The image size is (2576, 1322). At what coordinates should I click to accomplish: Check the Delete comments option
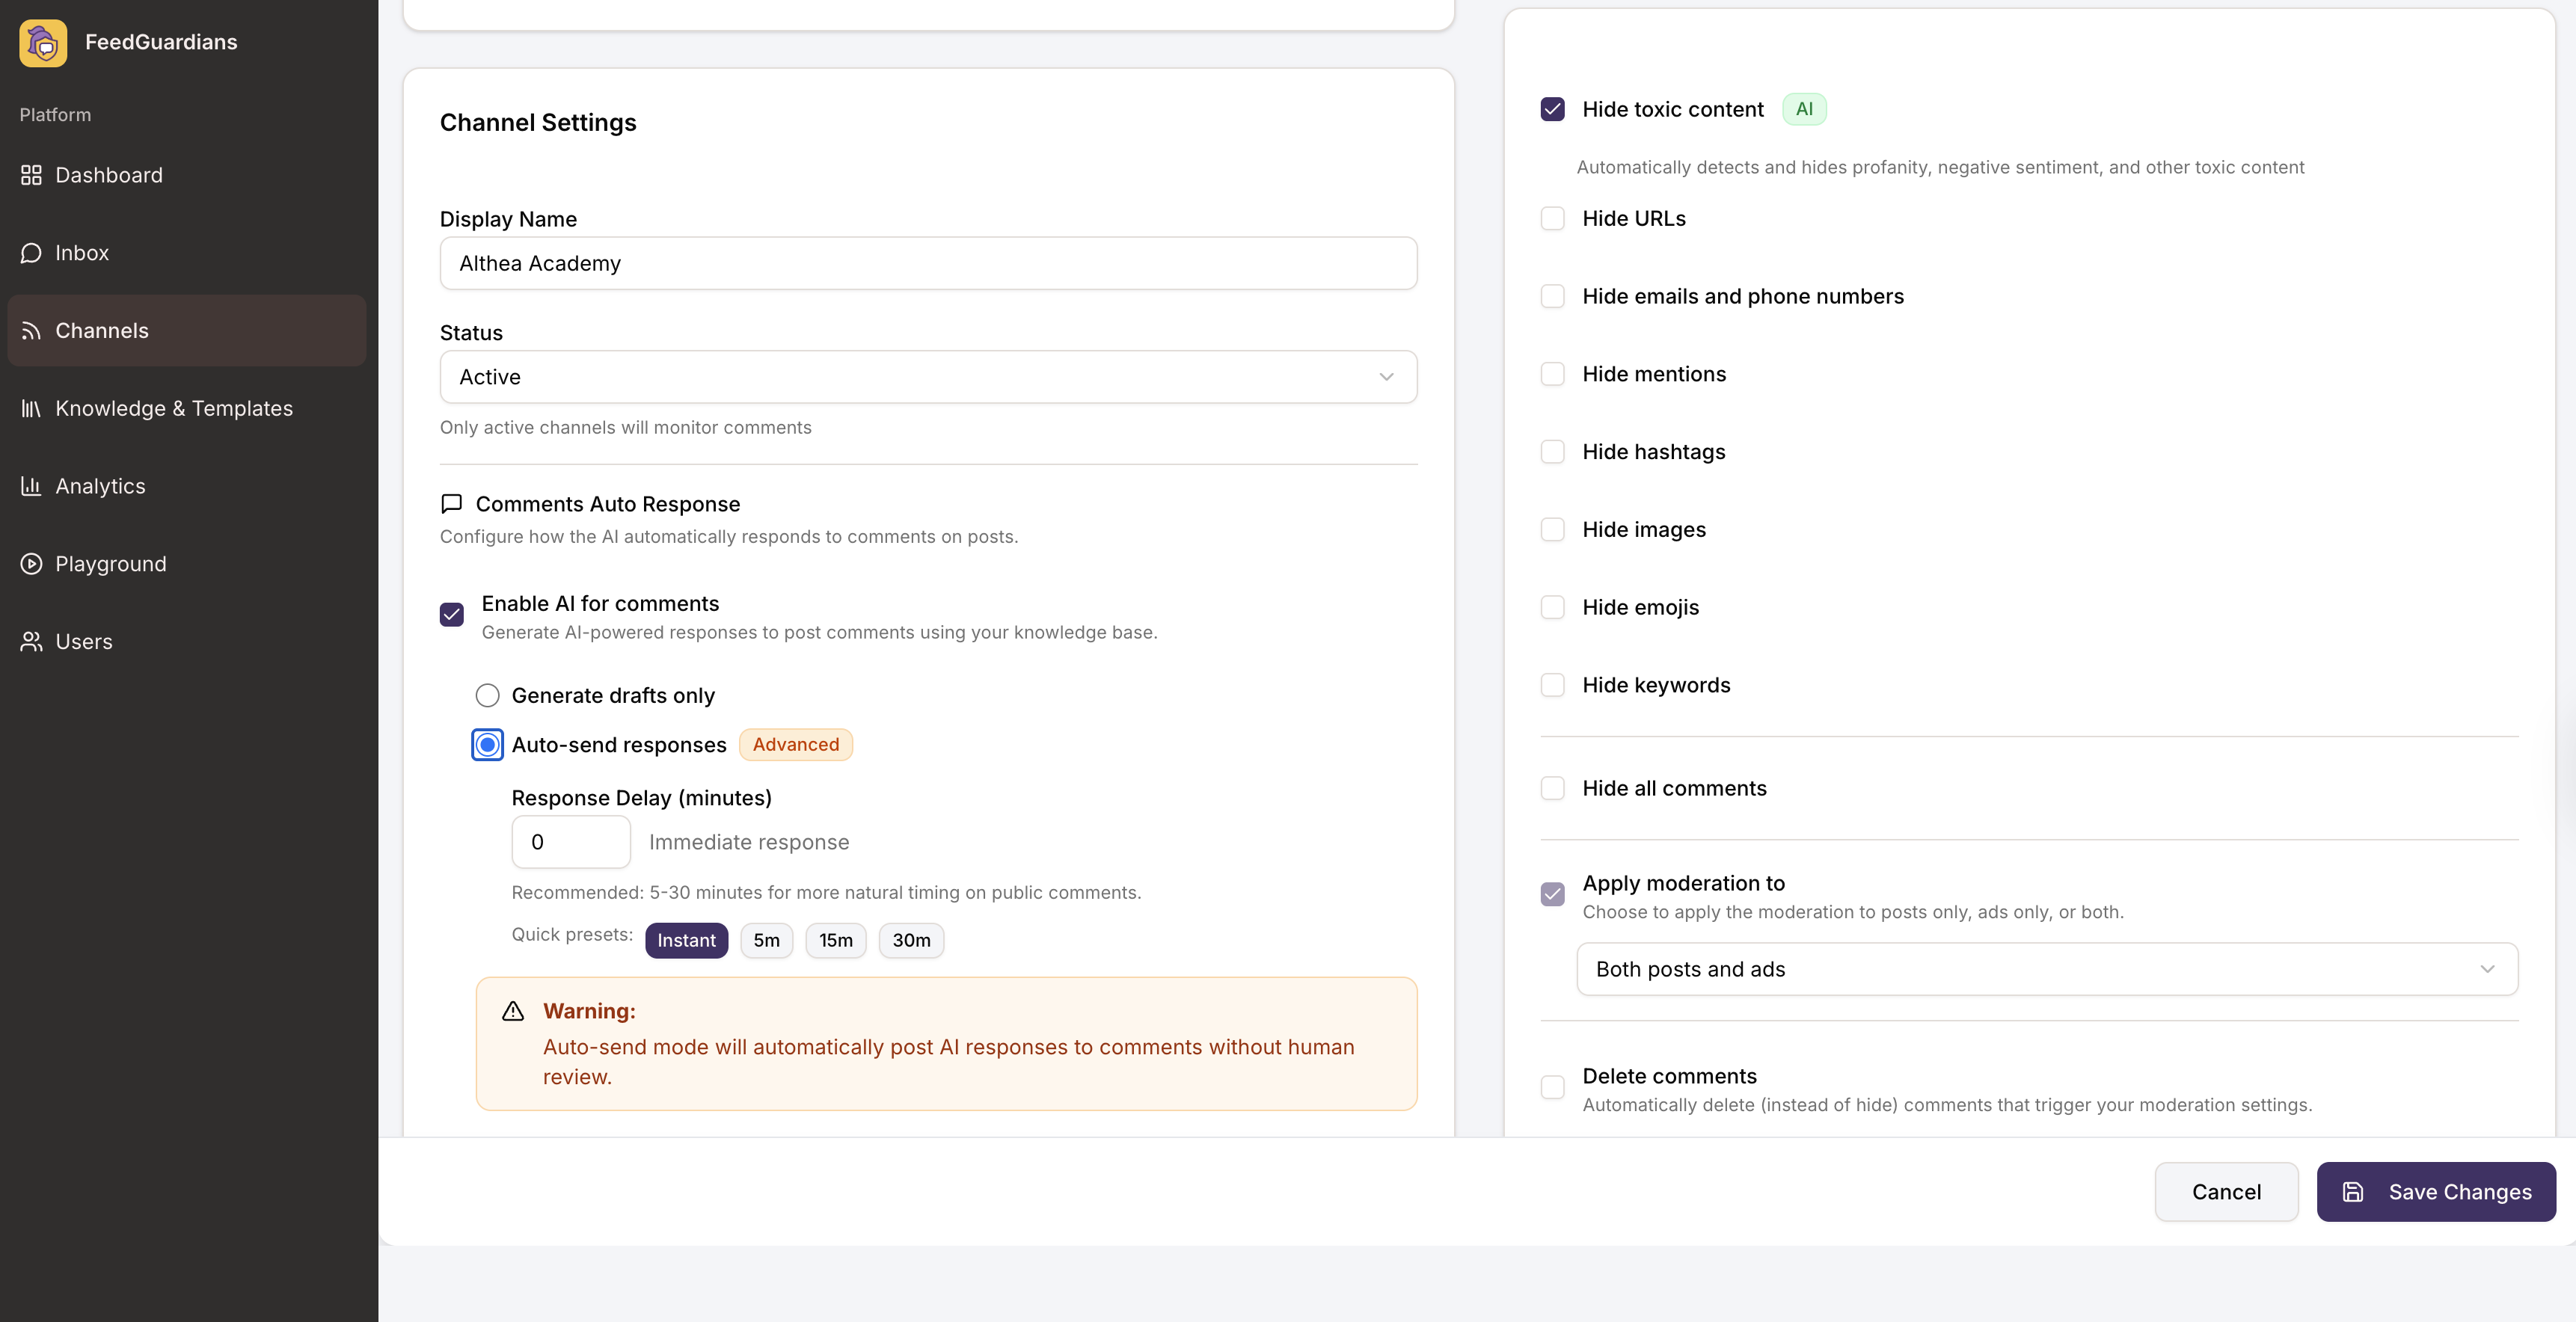1552,1087
